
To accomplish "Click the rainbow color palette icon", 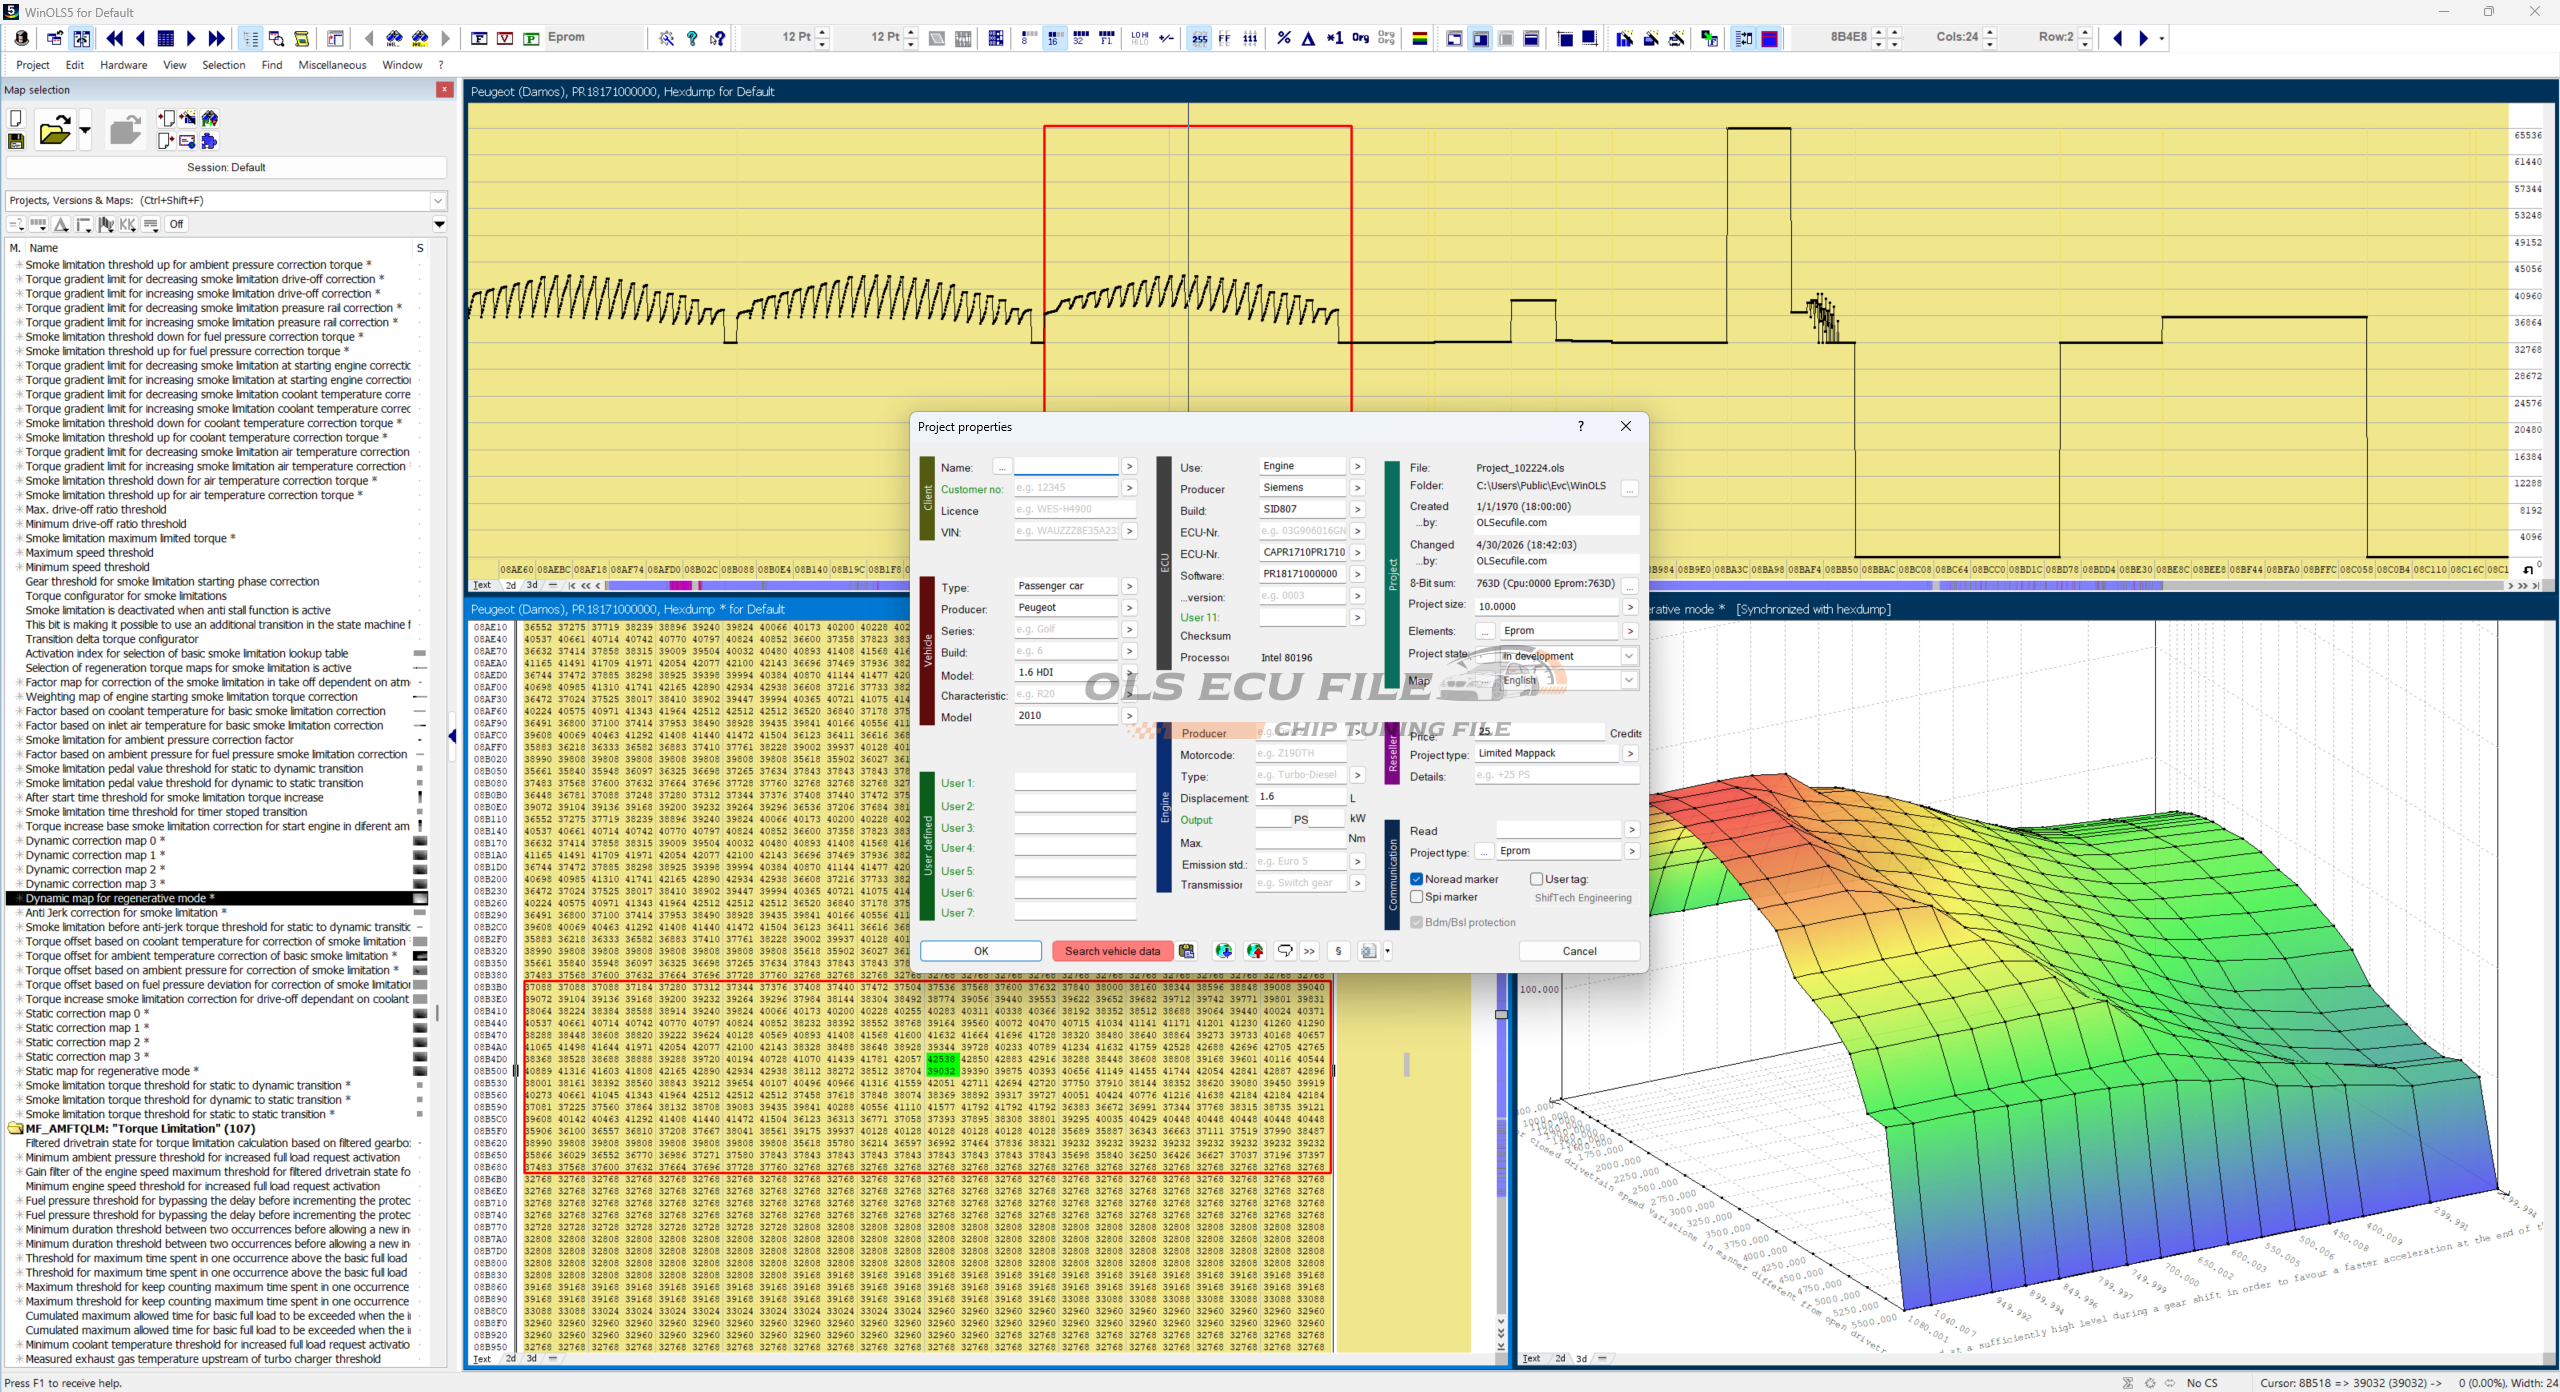I will click(1419, 38).
